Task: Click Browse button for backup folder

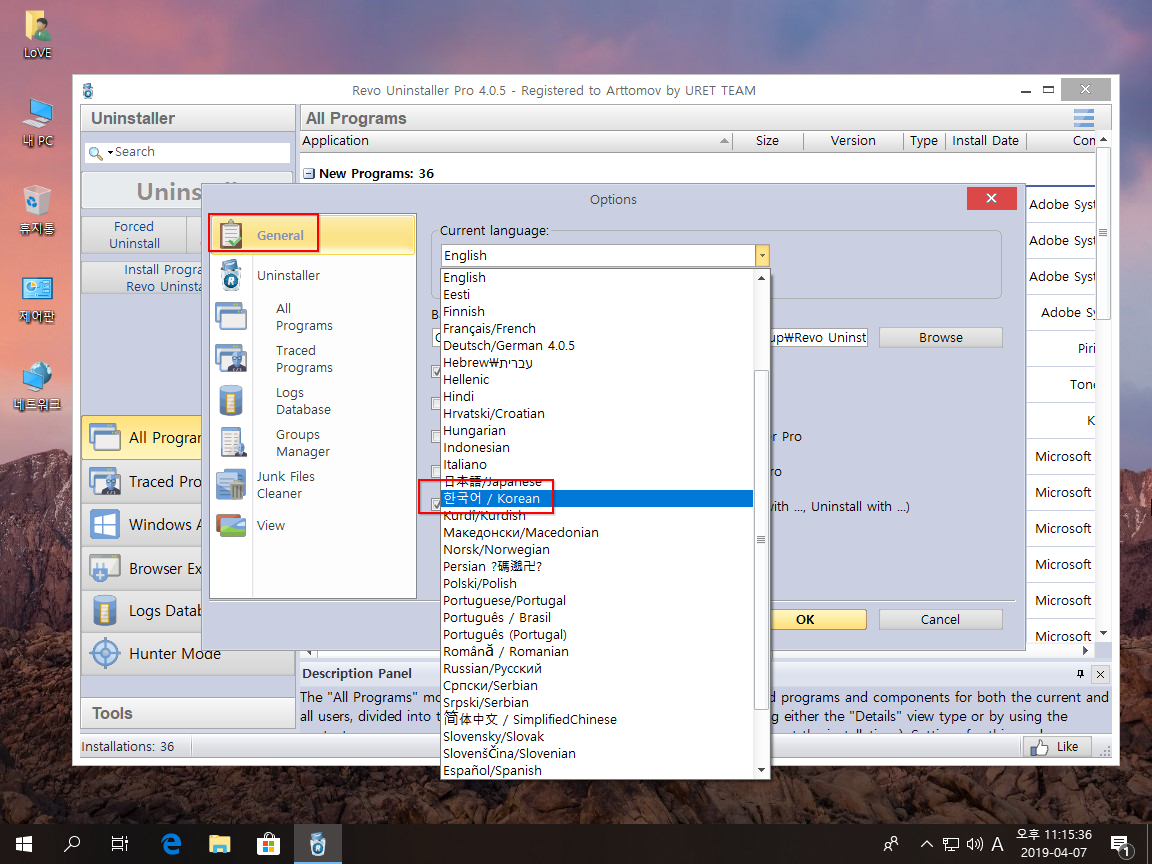Action: pyautogui.click(x=940, y=337)
